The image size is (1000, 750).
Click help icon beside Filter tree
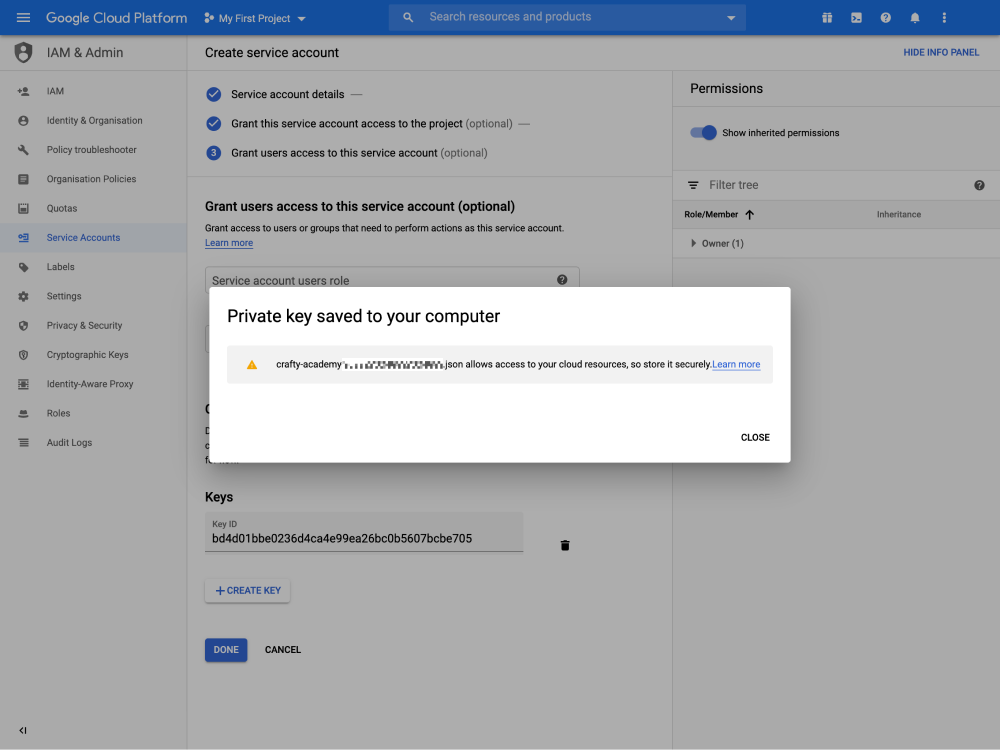coord(979,185)
